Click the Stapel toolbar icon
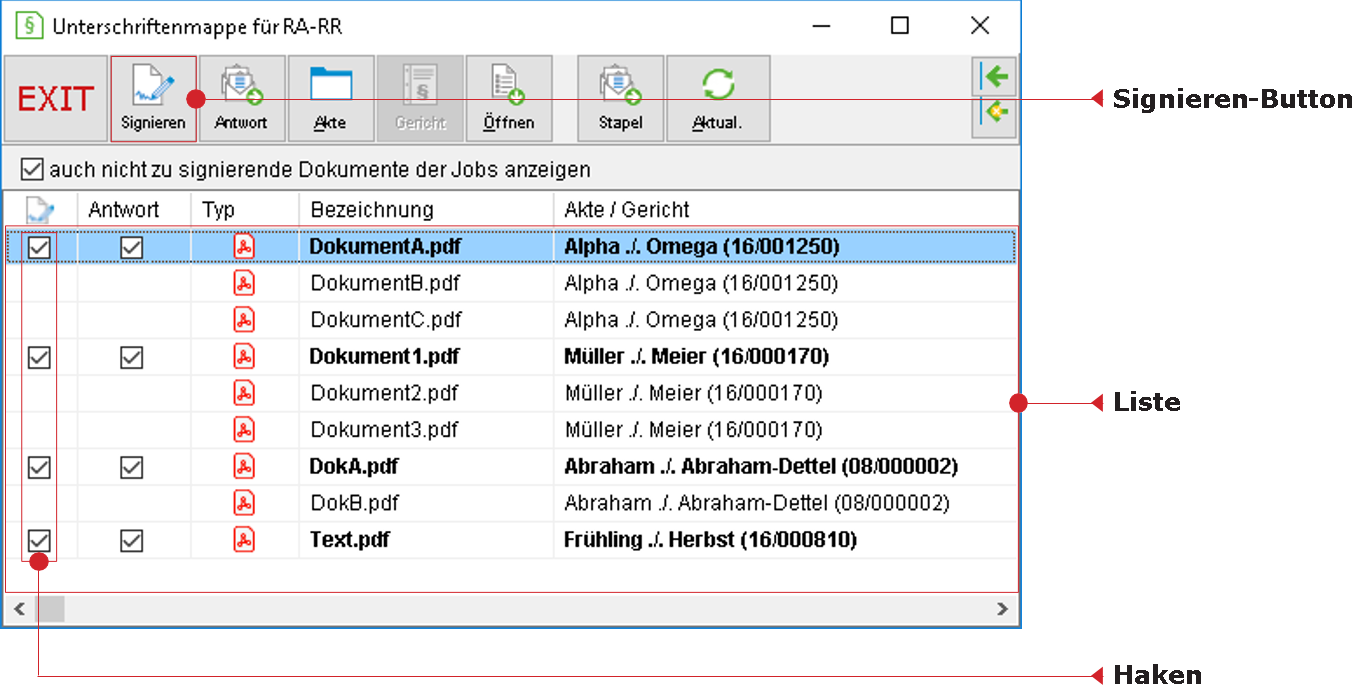 [x=620, y=99]
